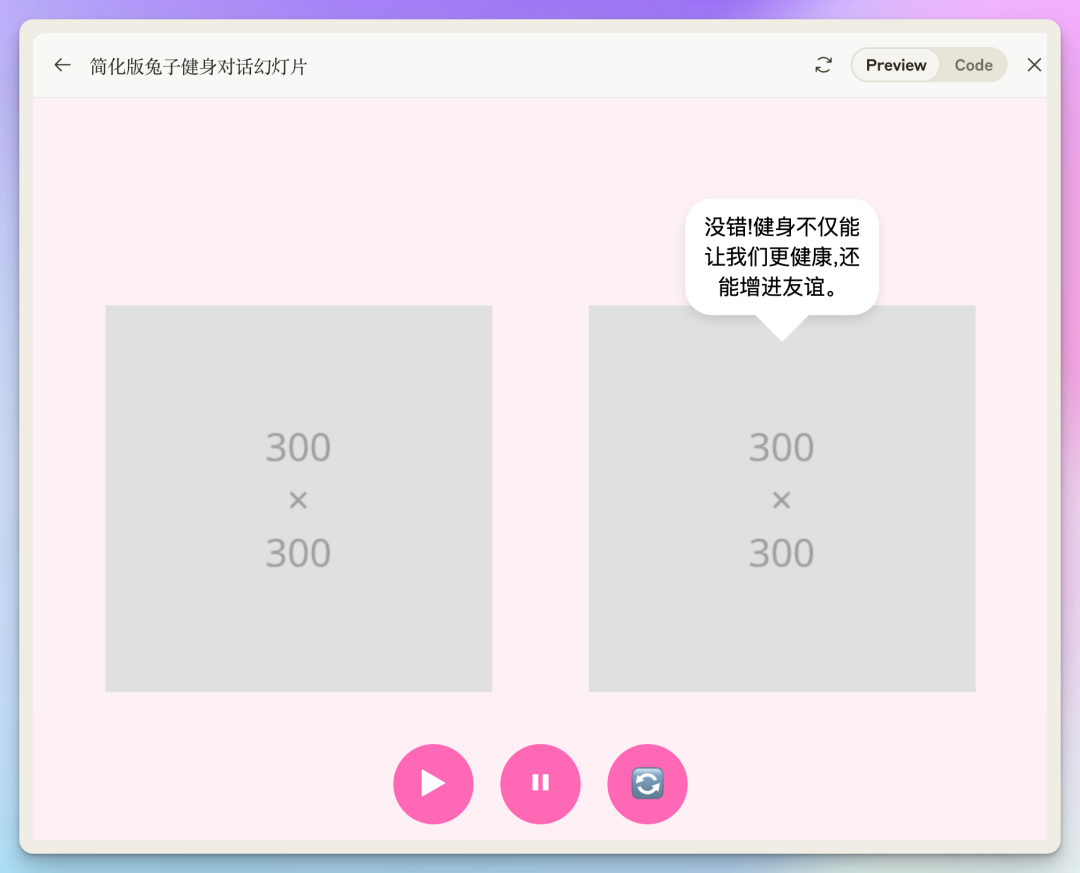The image size is (1080, 873).
Task: Switch to the Code tab
Action: 972,65
